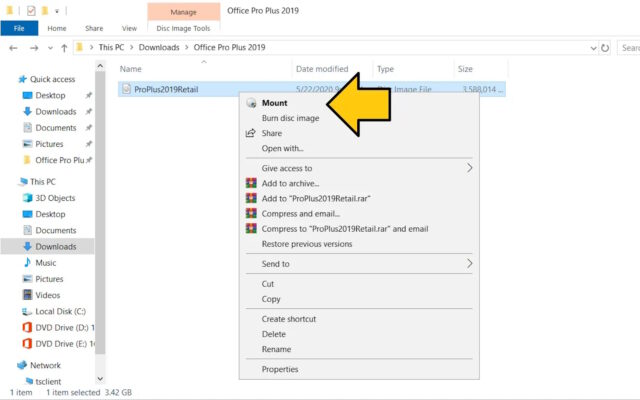Click the WinRAR icon beside Add to archive
Screen dimensions: 640x400
pos(251,183)
